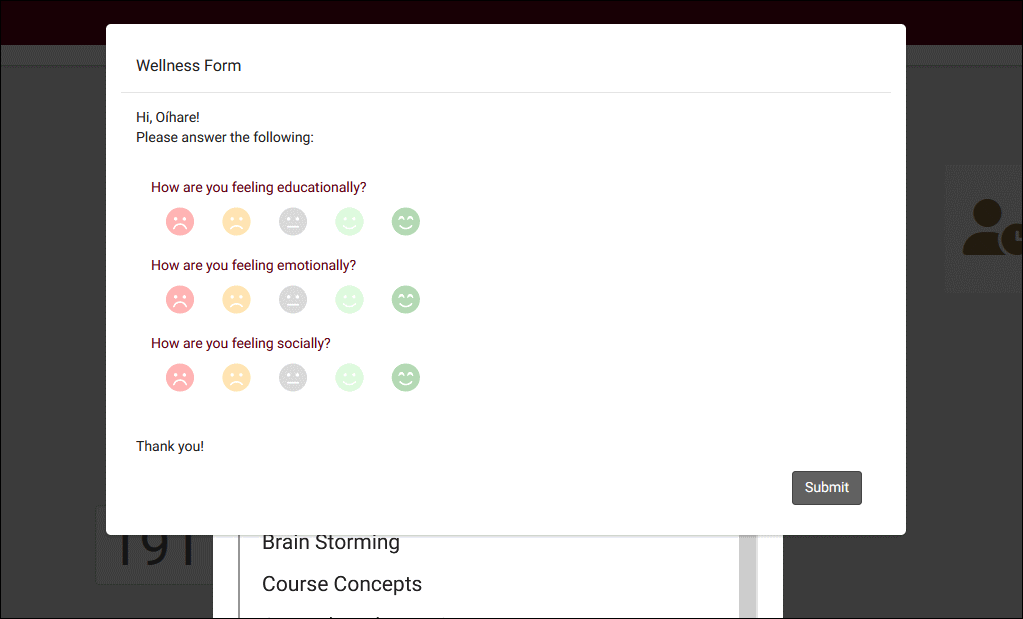Viewport: 1023px width, 619px height.
Task: Choose very sad face for emotionally question
Action: coord(180,300)
